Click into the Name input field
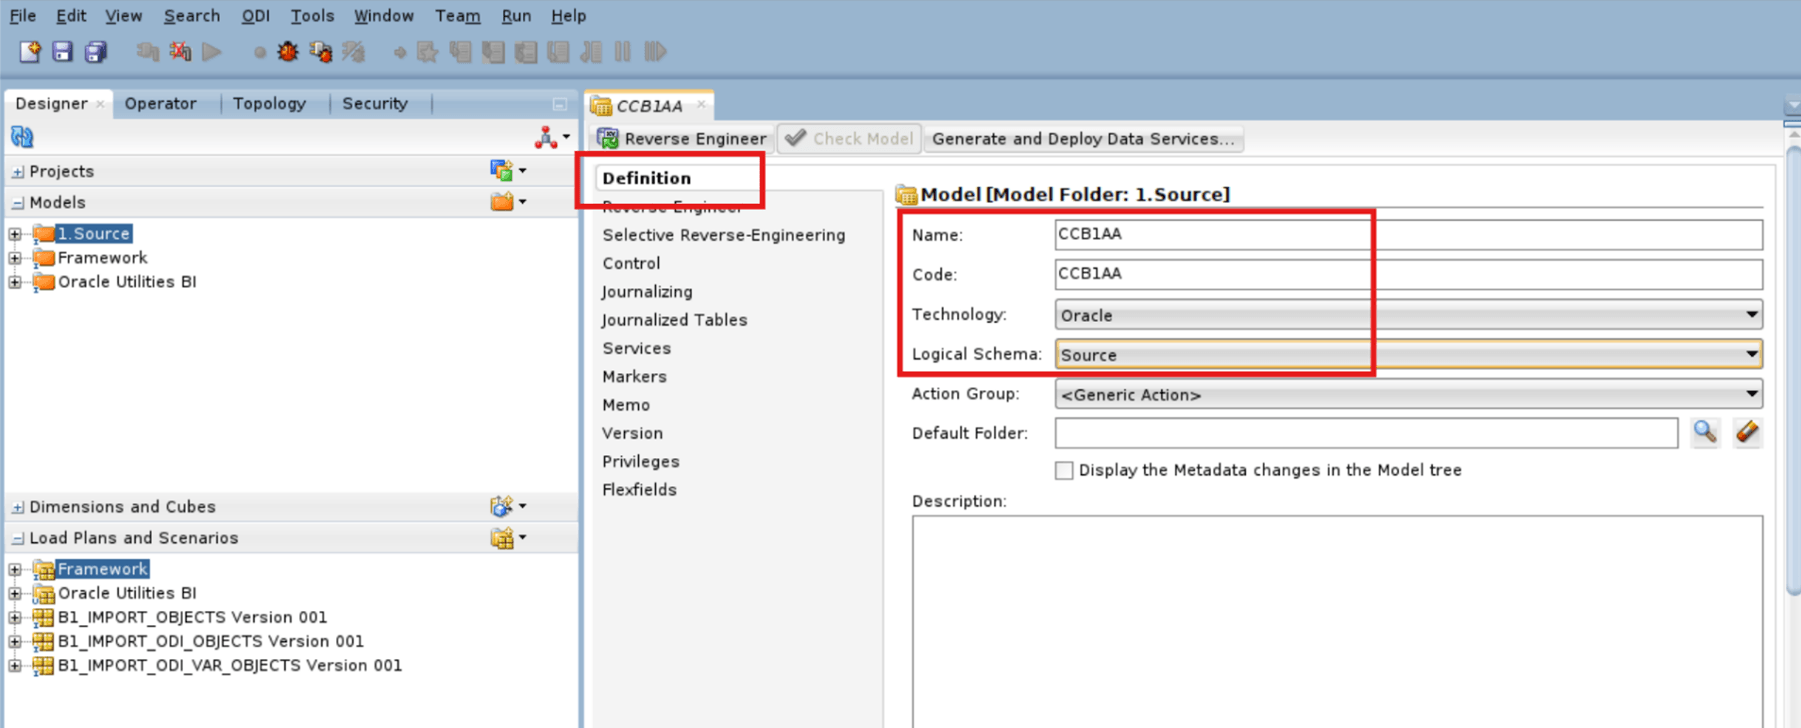 (1408, 234)
